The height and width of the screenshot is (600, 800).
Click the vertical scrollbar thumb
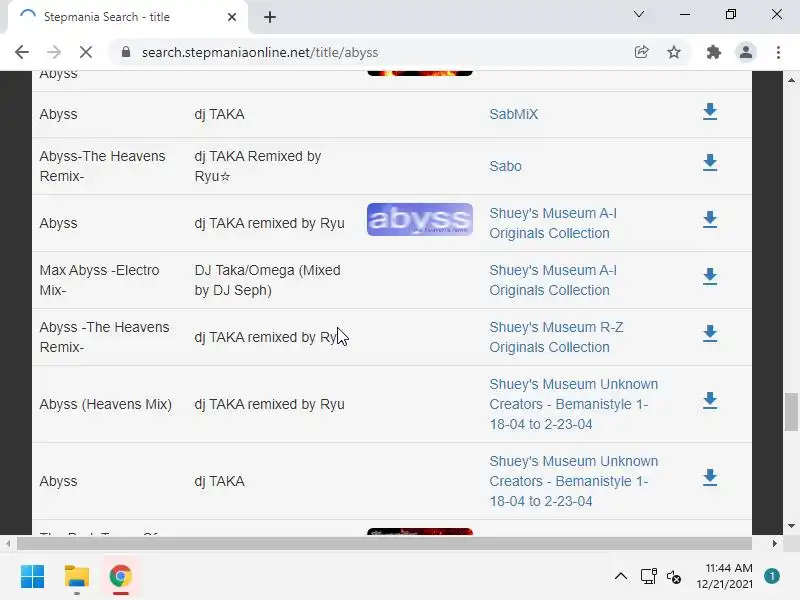point(791,412)
